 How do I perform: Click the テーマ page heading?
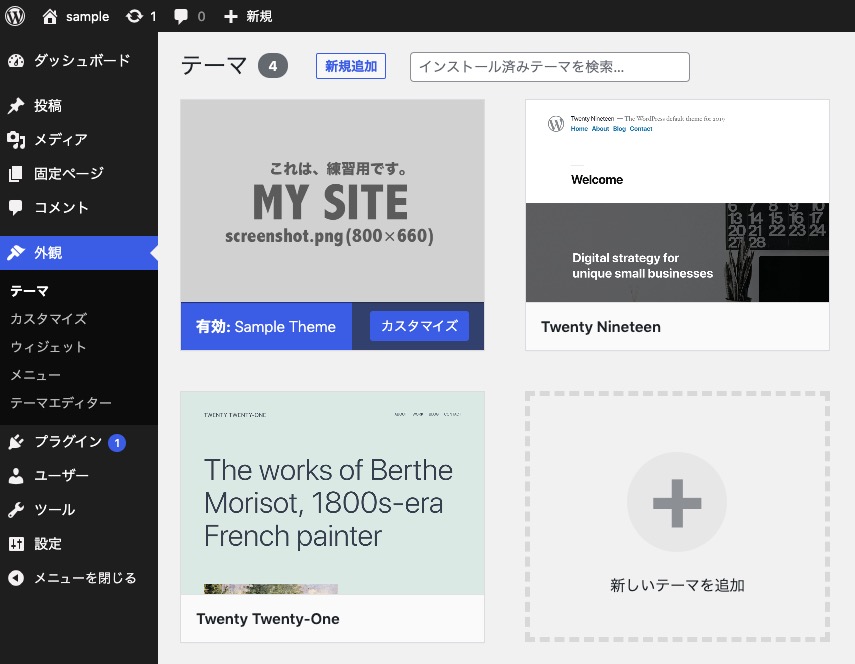tap(214, 66)
